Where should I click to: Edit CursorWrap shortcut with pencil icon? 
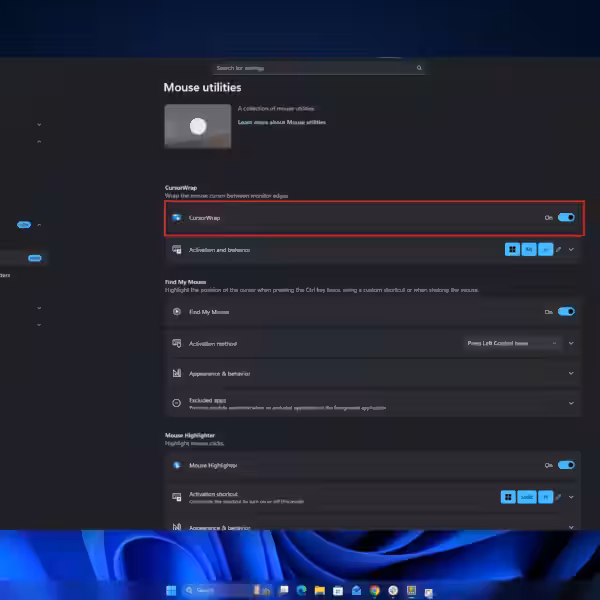click(x=559, y=249)
